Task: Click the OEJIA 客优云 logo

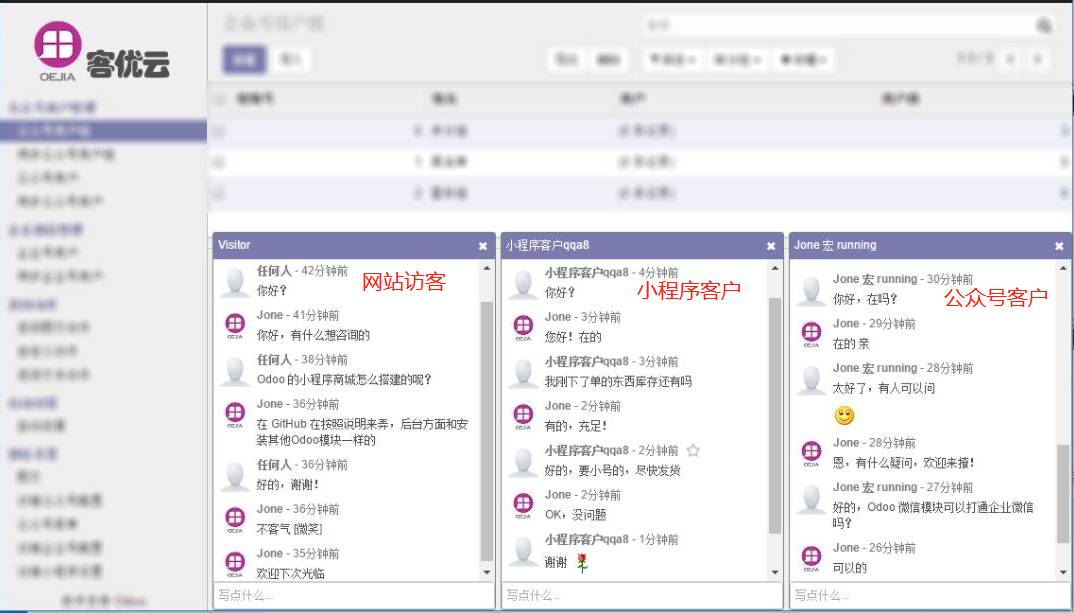Action: tap(101, 51)
